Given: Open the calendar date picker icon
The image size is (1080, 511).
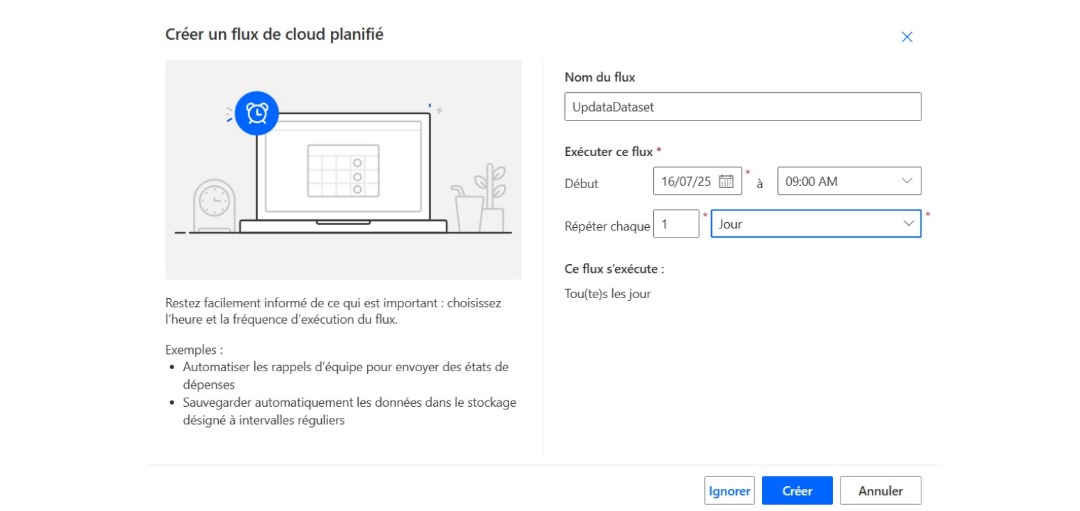Looking at the screenshot, I should (726, 181).
